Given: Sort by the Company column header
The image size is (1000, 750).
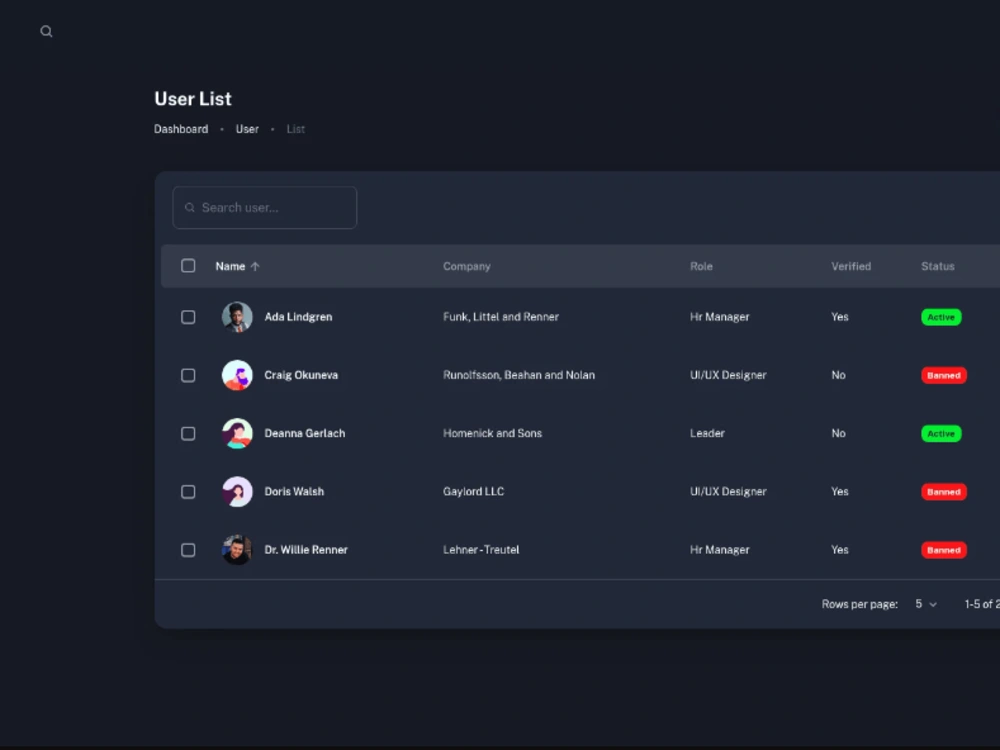Looking at the screenshot, I should click(467, 267).
